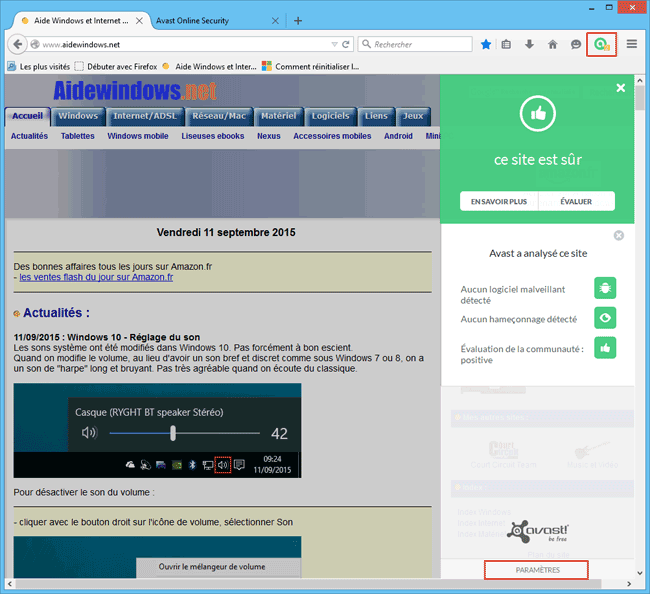Reload the page with the refresh icon
650x594 pixels.
point(346,44)
